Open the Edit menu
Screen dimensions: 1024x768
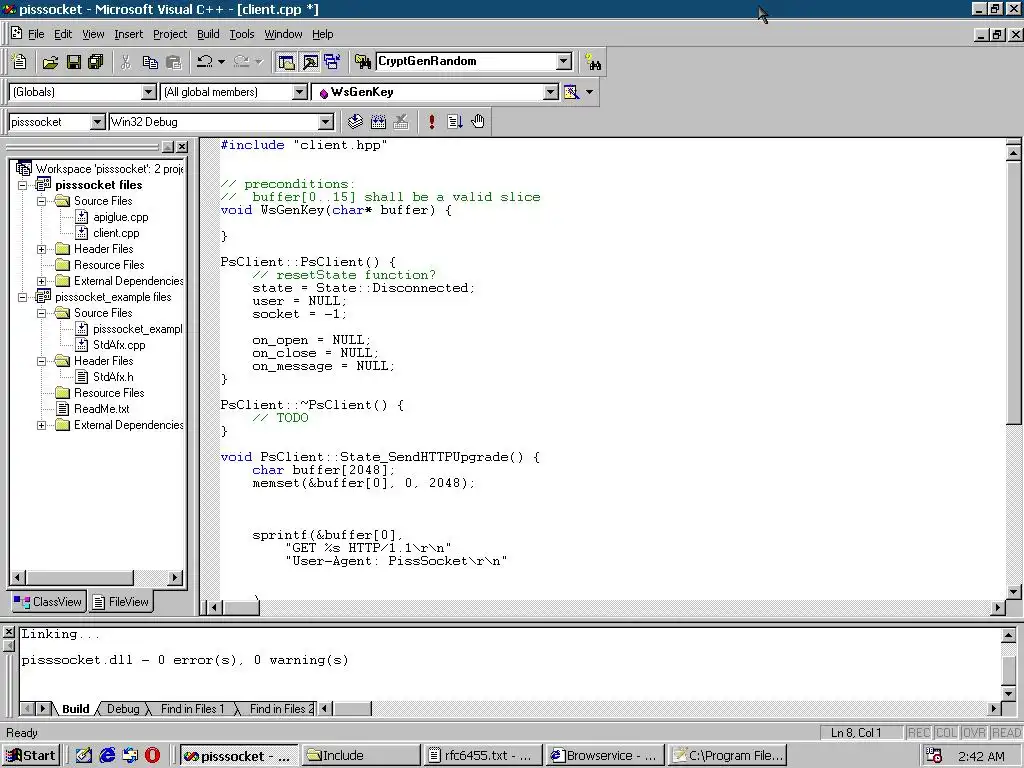pos(63,34)
